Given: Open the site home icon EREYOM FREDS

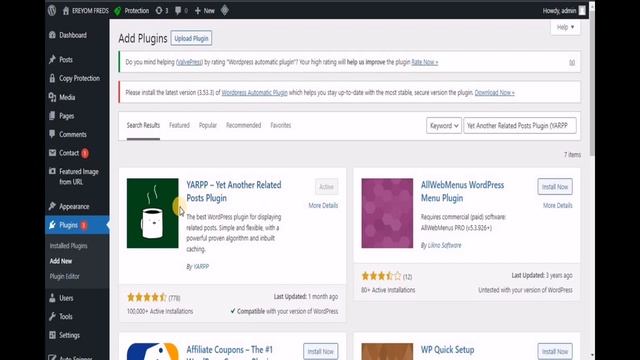Looking at the screenshot, I should pyautogui.click(x=66, y=11).
